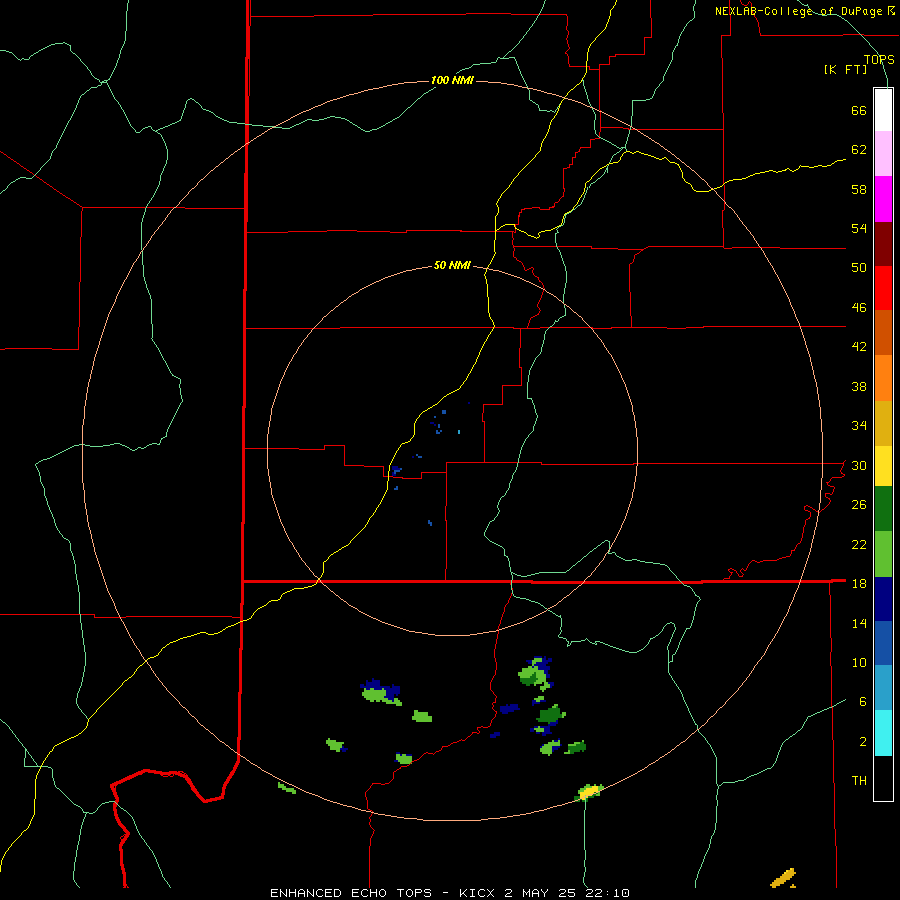Select the light green legend swatch
The image size is (900, 900).
(x=883, y=554)
